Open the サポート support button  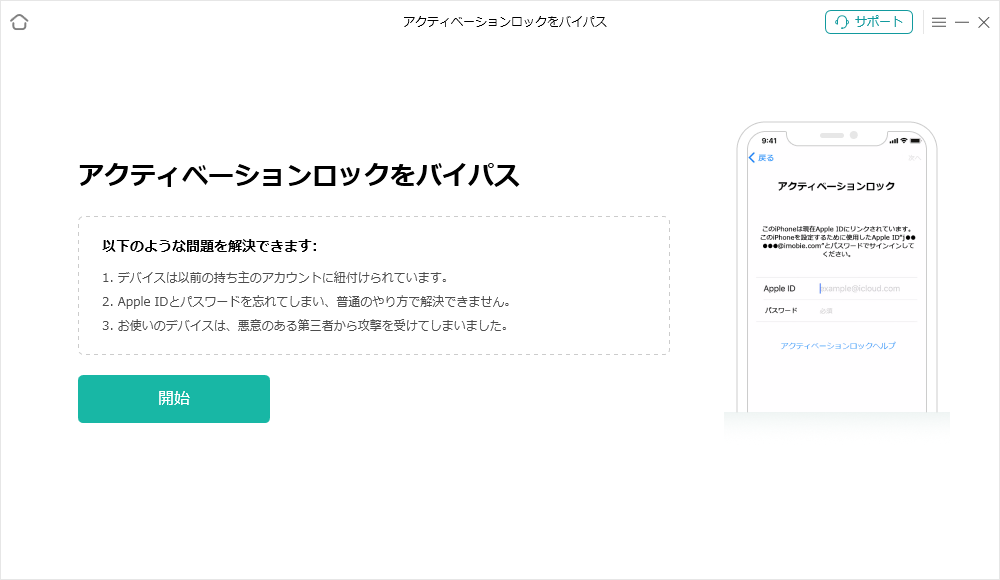[869, 22]
